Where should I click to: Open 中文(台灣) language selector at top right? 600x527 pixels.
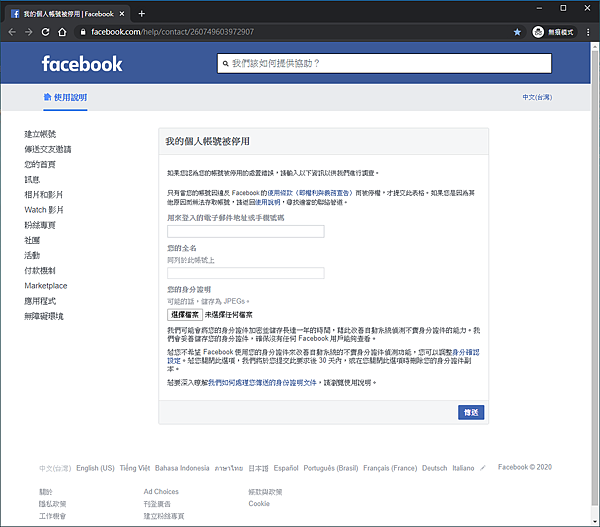click(x=537, y=97)
